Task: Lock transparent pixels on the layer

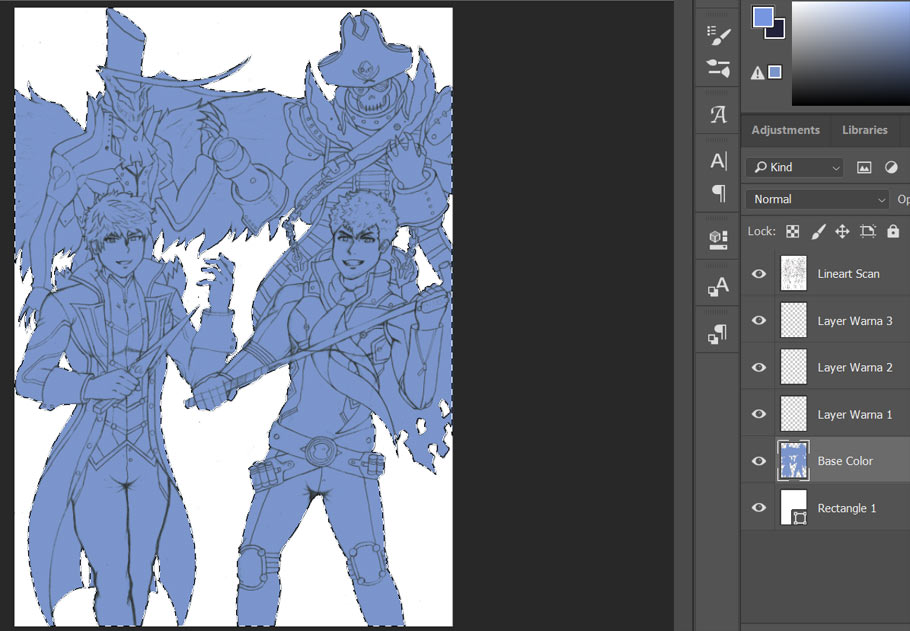Action: pos(792,232)
